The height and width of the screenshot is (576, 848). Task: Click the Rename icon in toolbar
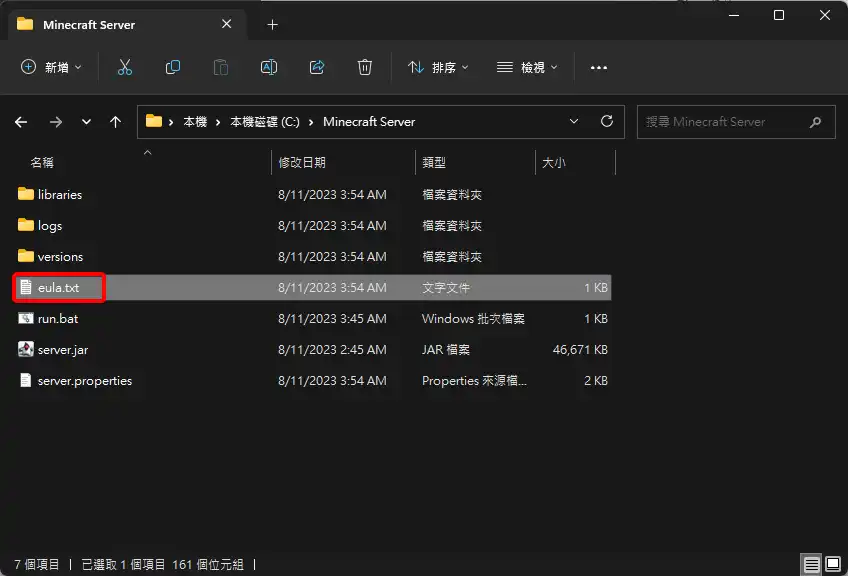tap(269, 67)
